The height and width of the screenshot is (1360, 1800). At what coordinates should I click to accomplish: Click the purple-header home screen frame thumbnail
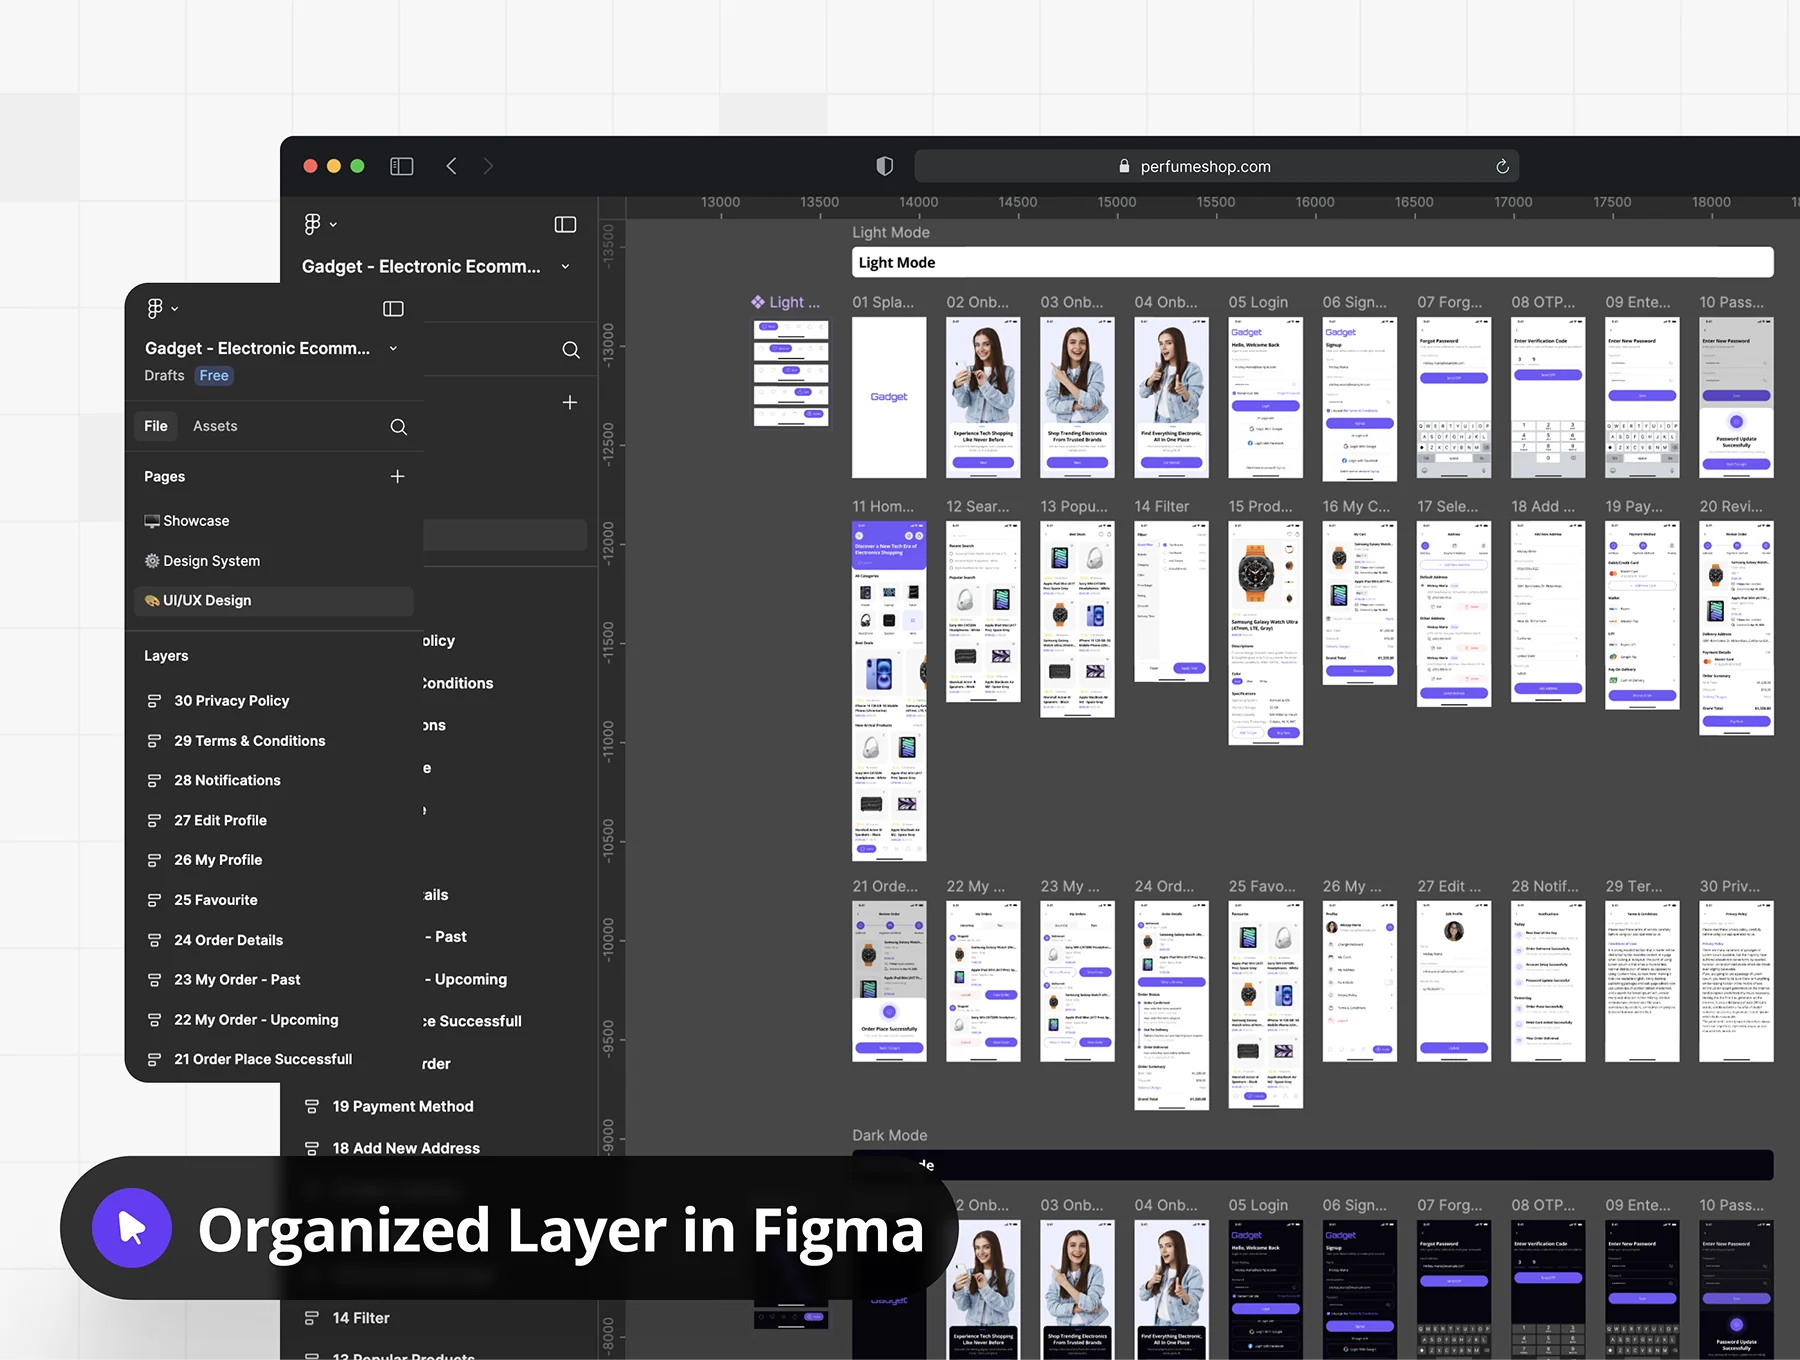[889, 690]
